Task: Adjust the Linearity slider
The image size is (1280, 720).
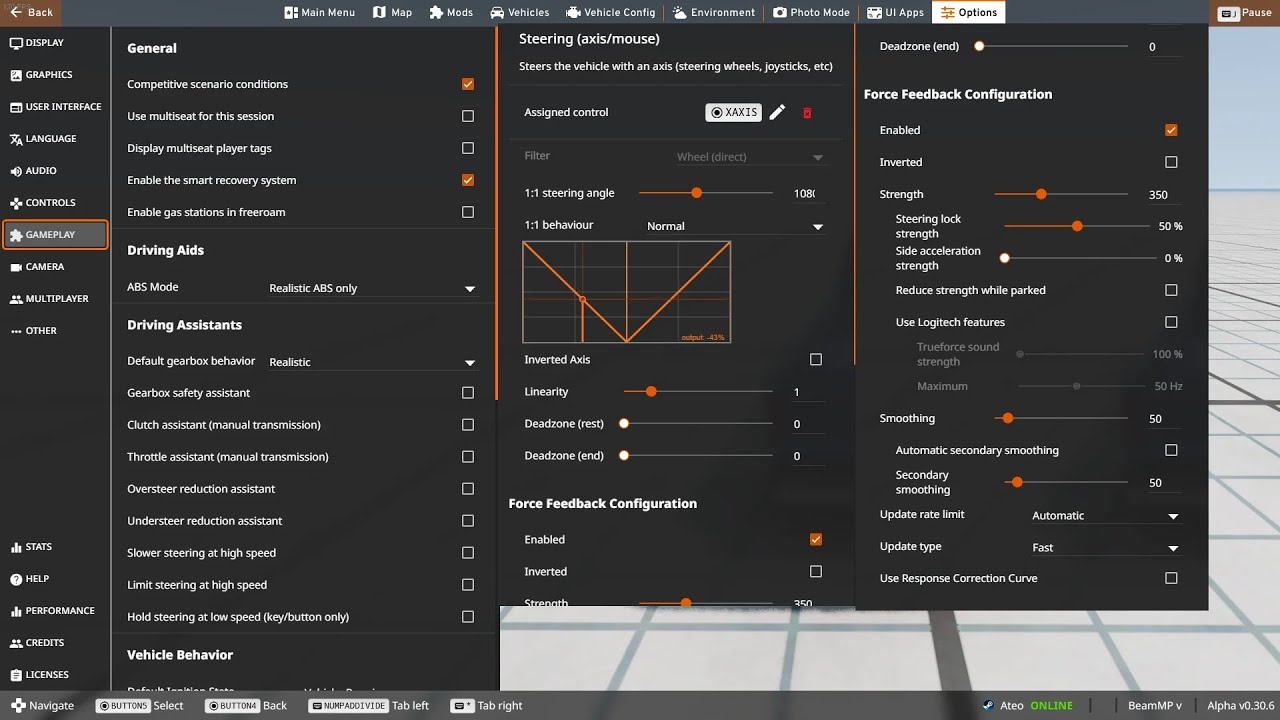Action: pos(698,392)
